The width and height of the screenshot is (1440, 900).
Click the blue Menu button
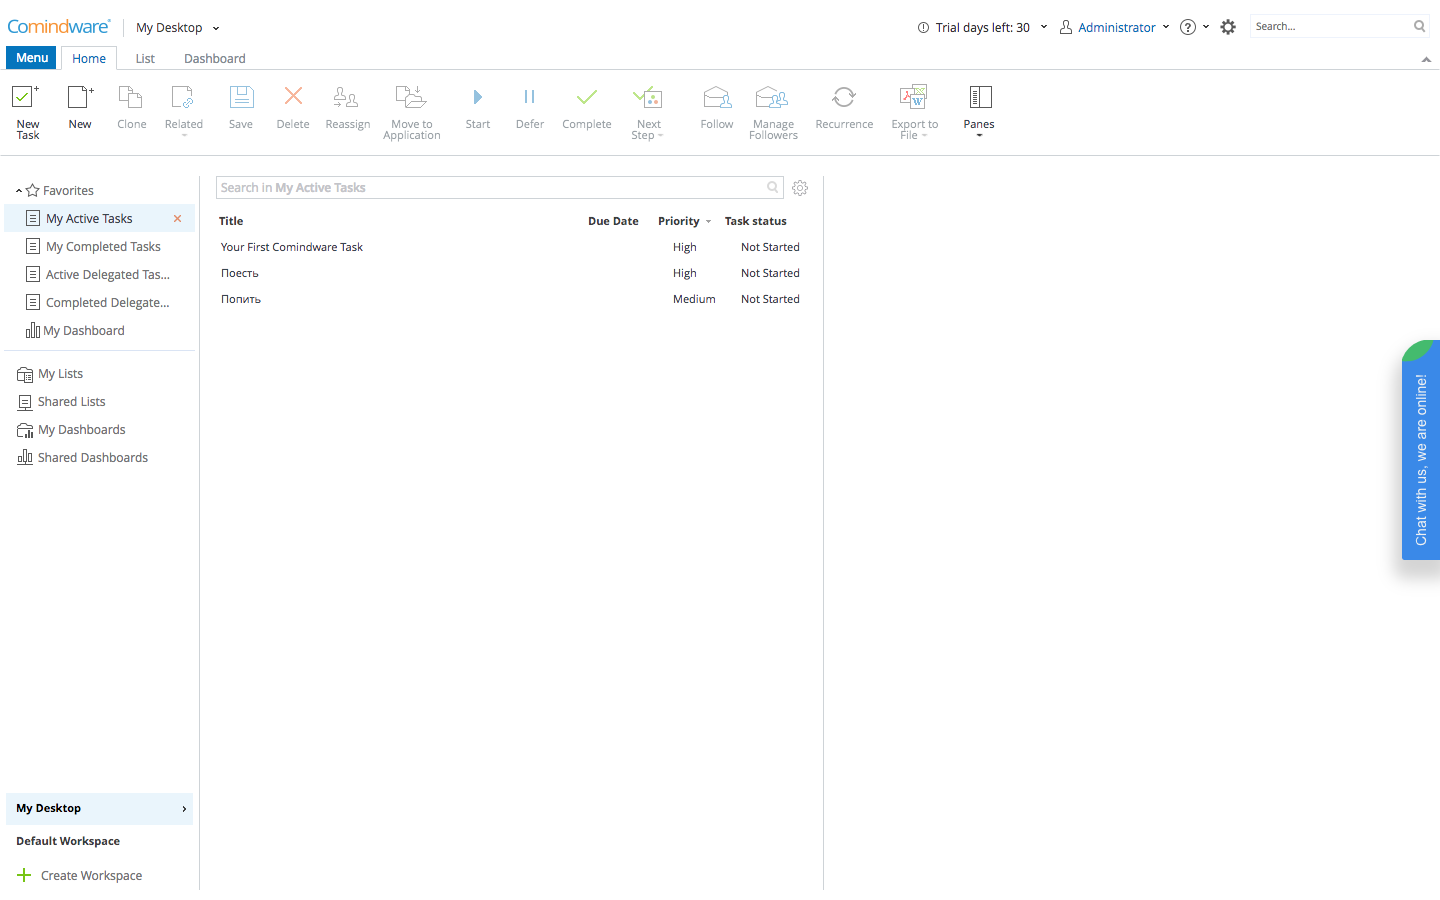point(32,58)
